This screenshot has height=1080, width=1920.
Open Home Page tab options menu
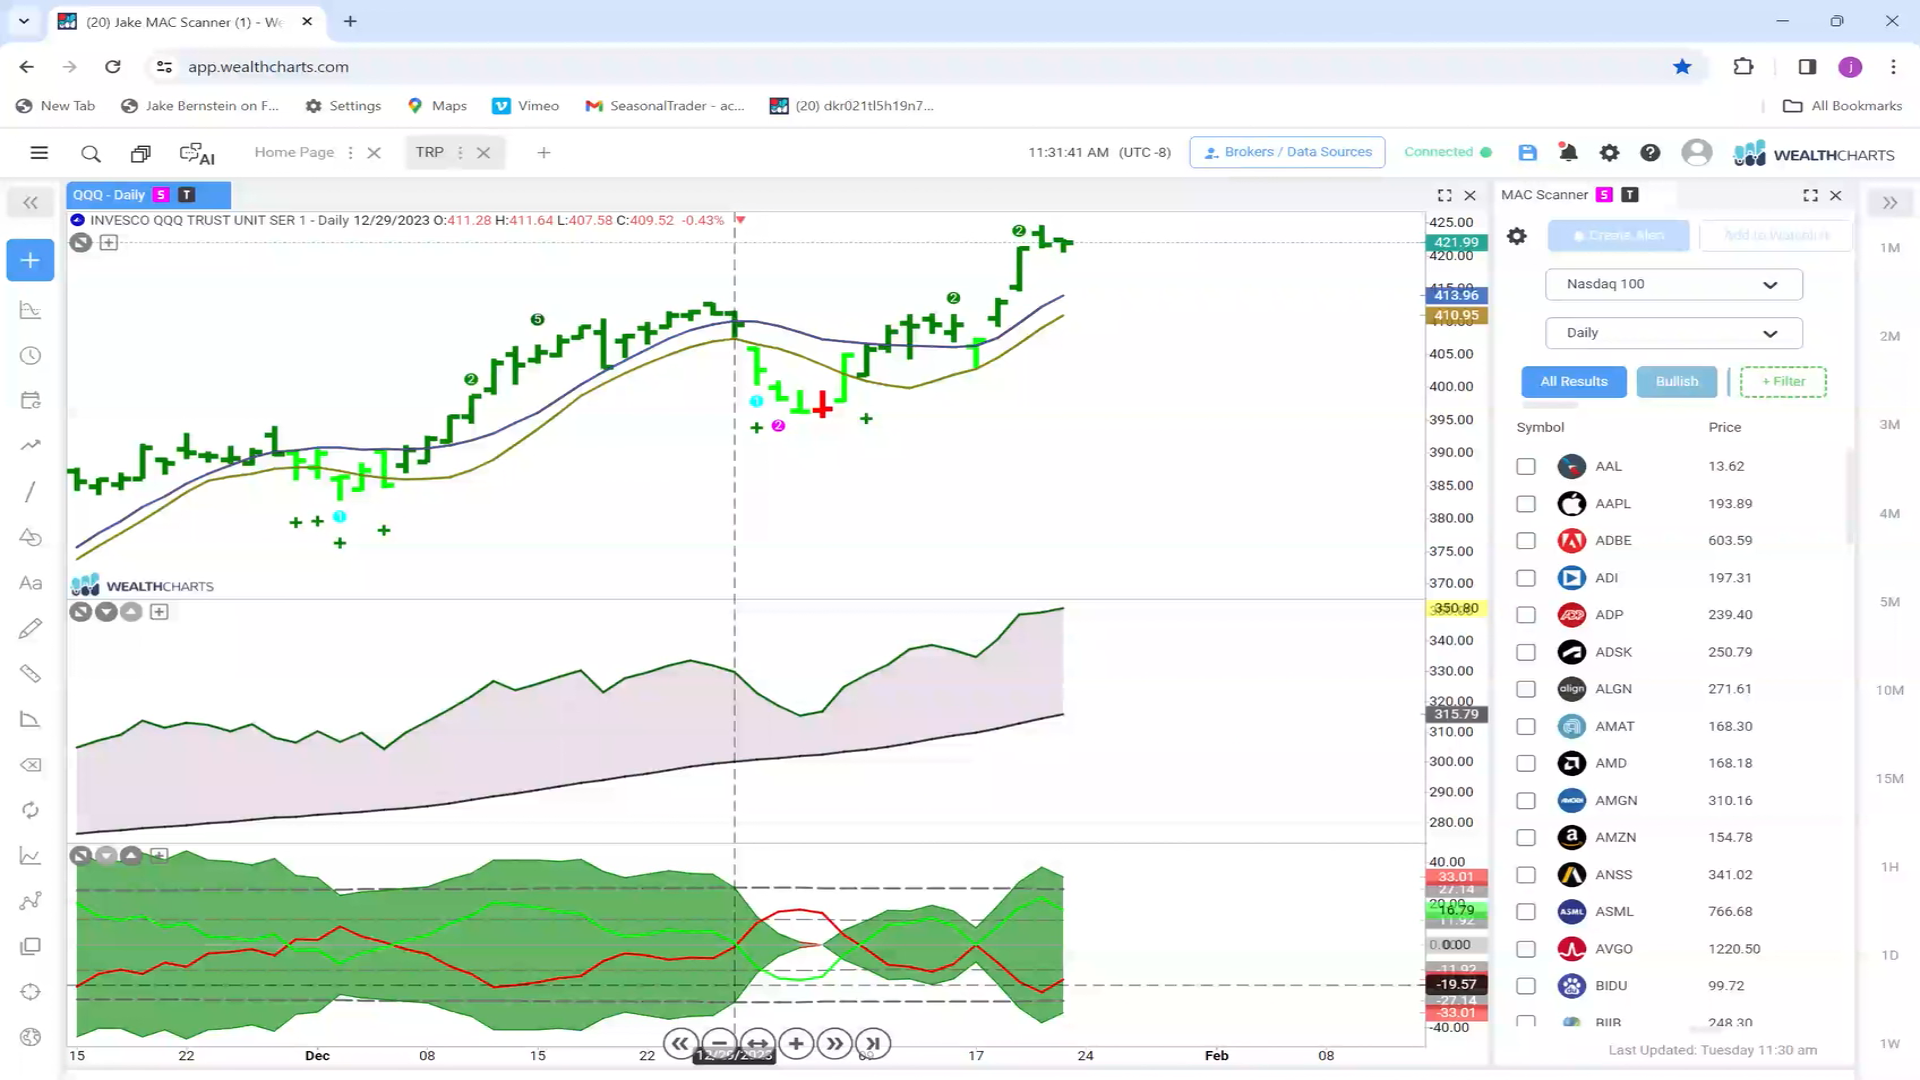click(x=350, y=153)
